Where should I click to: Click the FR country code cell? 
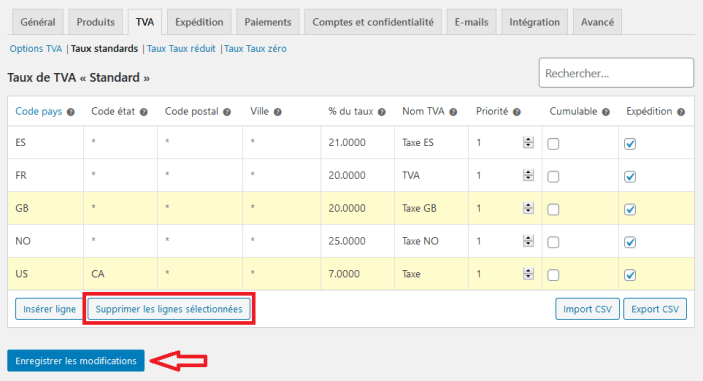click(45, 175)
